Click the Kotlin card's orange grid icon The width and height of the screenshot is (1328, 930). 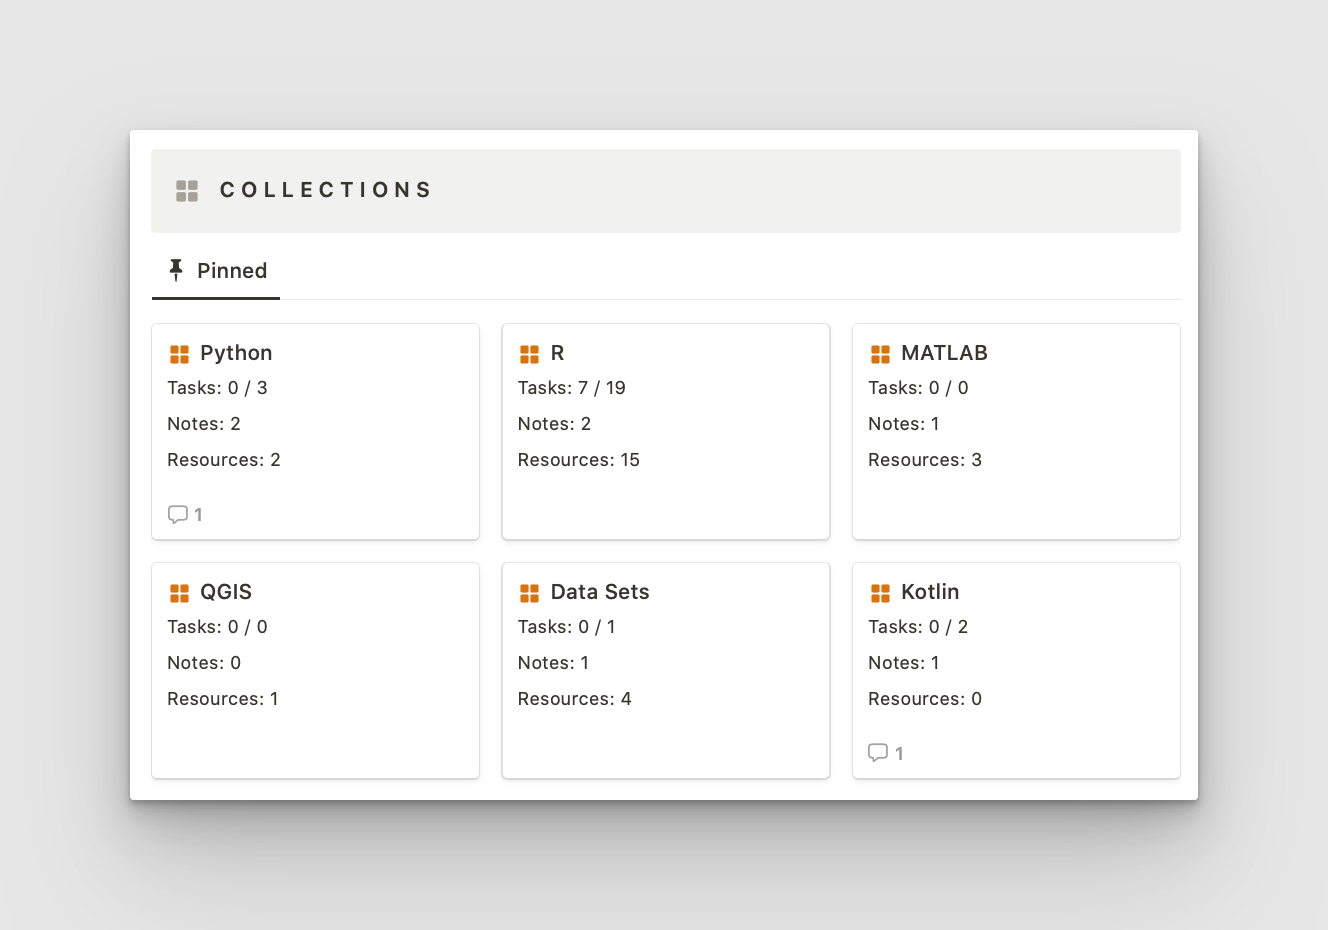pos(880,593)
